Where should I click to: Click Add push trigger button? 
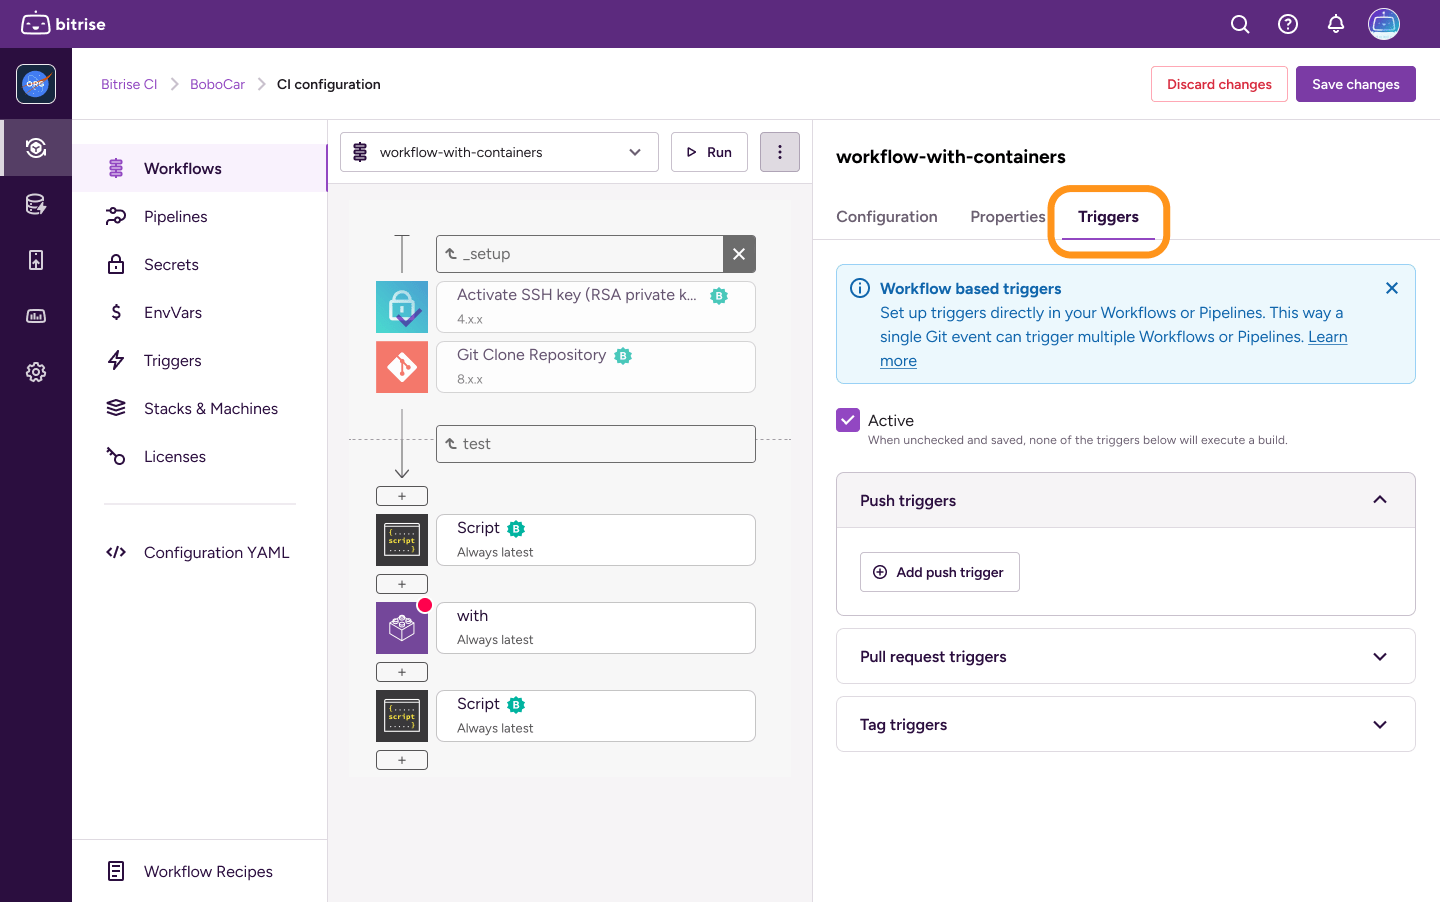[940, 572]
